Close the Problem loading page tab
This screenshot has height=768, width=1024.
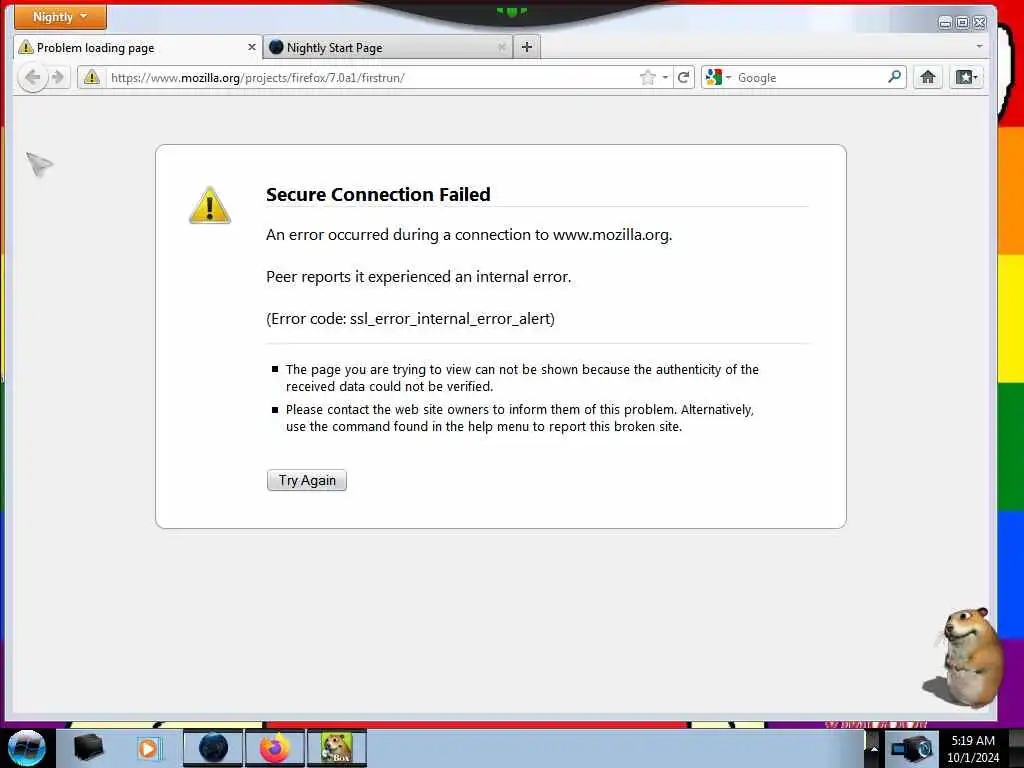pos(251,47)
